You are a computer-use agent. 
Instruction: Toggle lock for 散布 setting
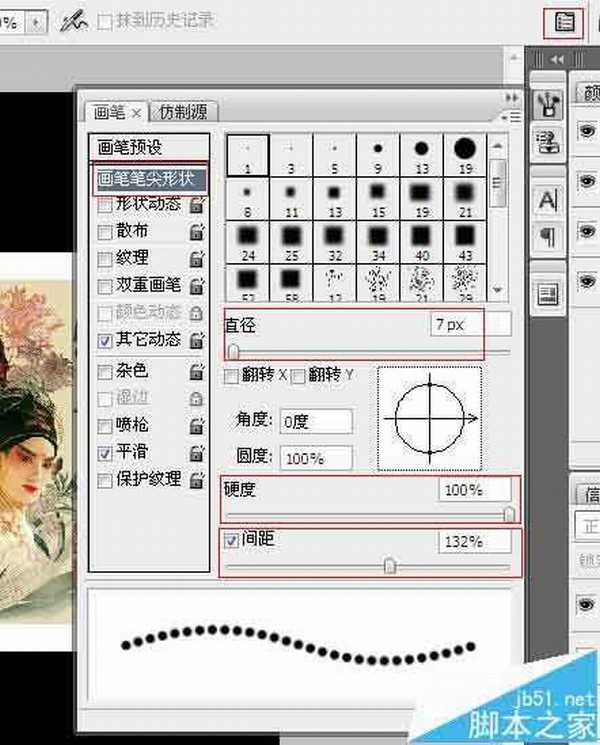click(197, 232)
